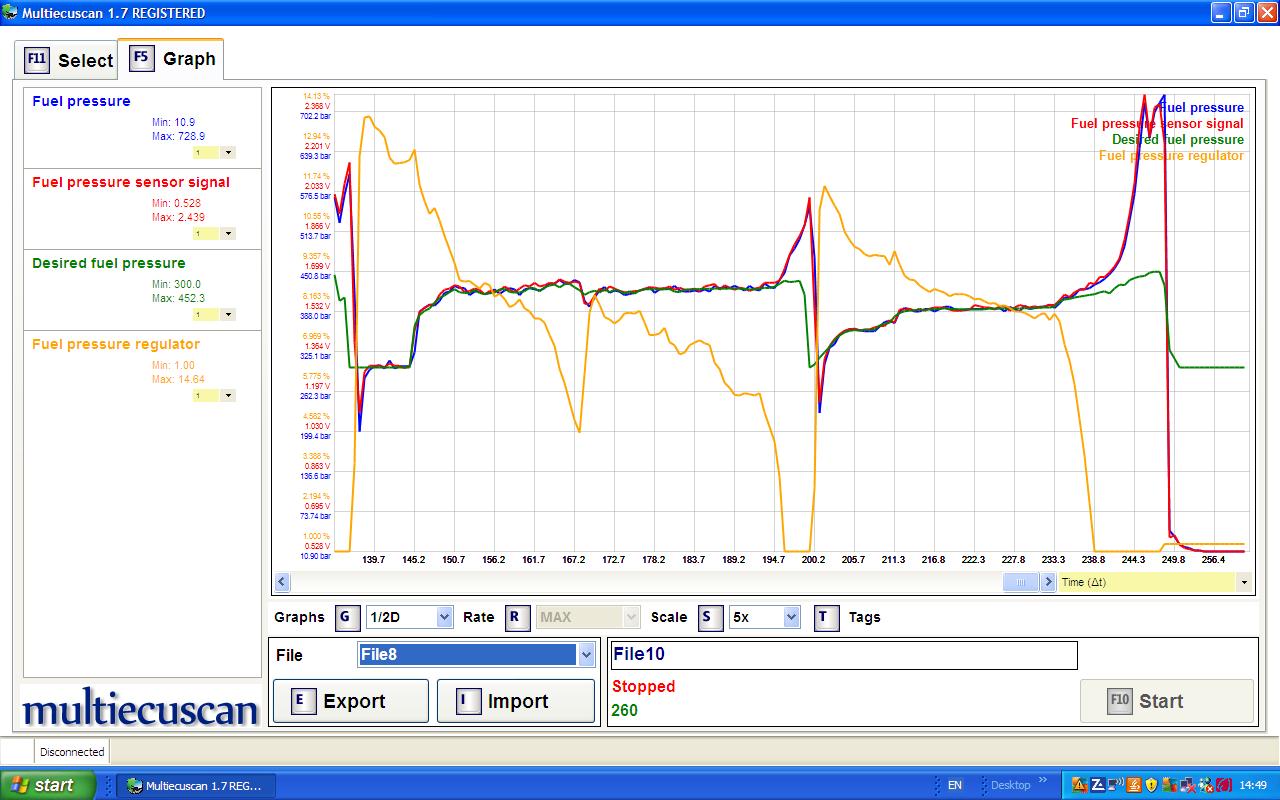Image resolution: width=1280 pixels, height=800 pixels.
Task: Open the Windows start menu
Action: coord(48,785)
